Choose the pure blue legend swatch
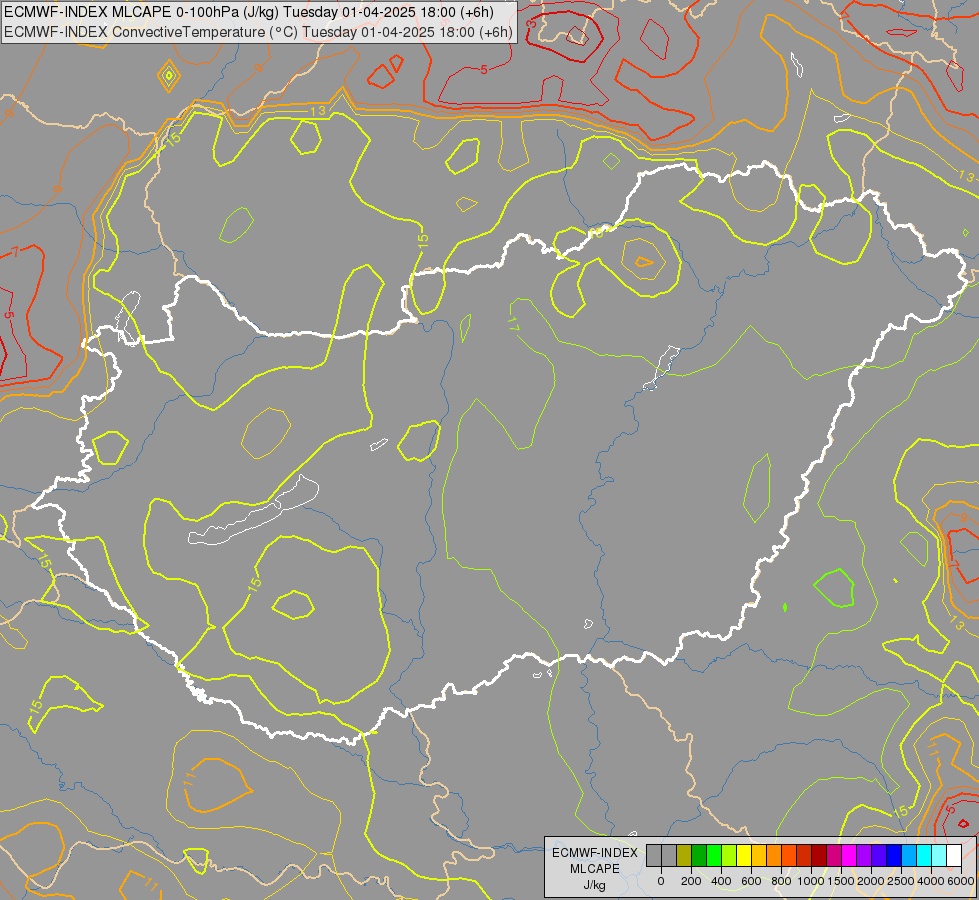 click(x=895, y=855)
